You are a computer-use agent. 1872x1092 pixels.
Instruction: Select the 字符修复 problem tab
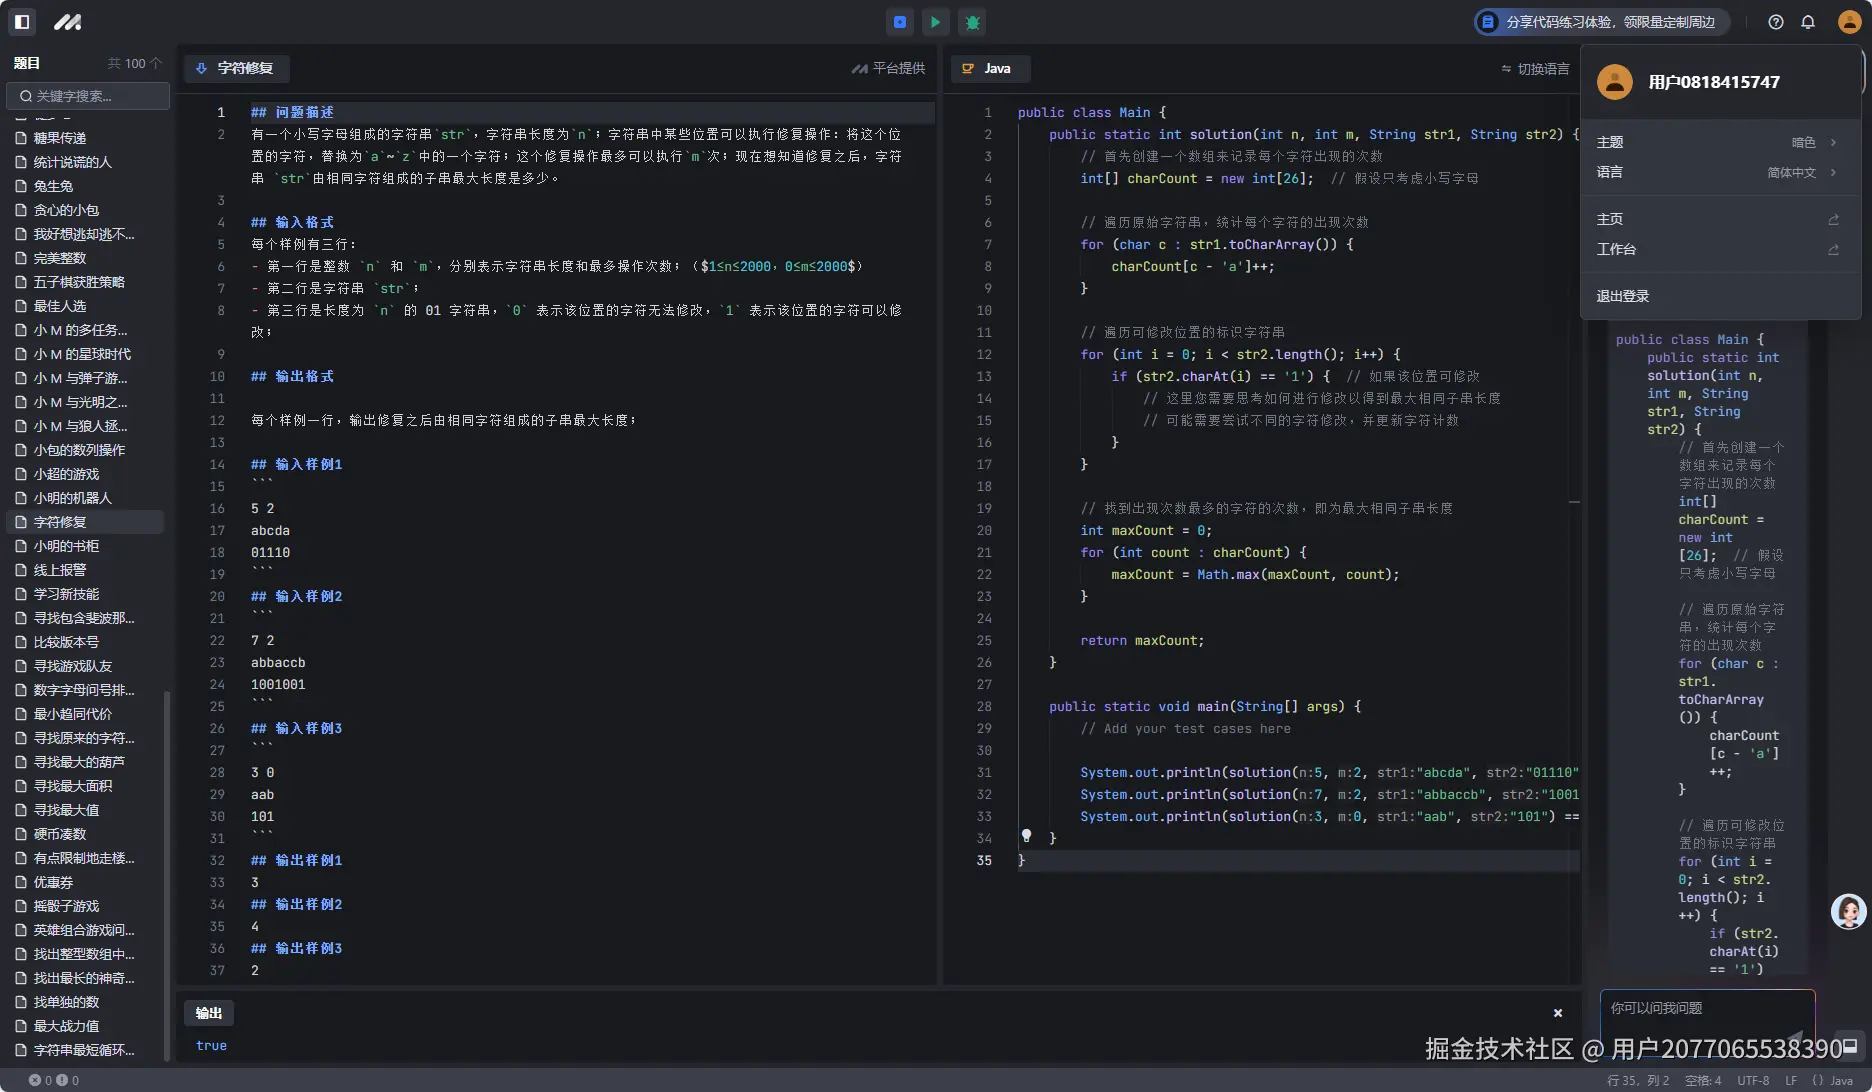coord(236,68)
